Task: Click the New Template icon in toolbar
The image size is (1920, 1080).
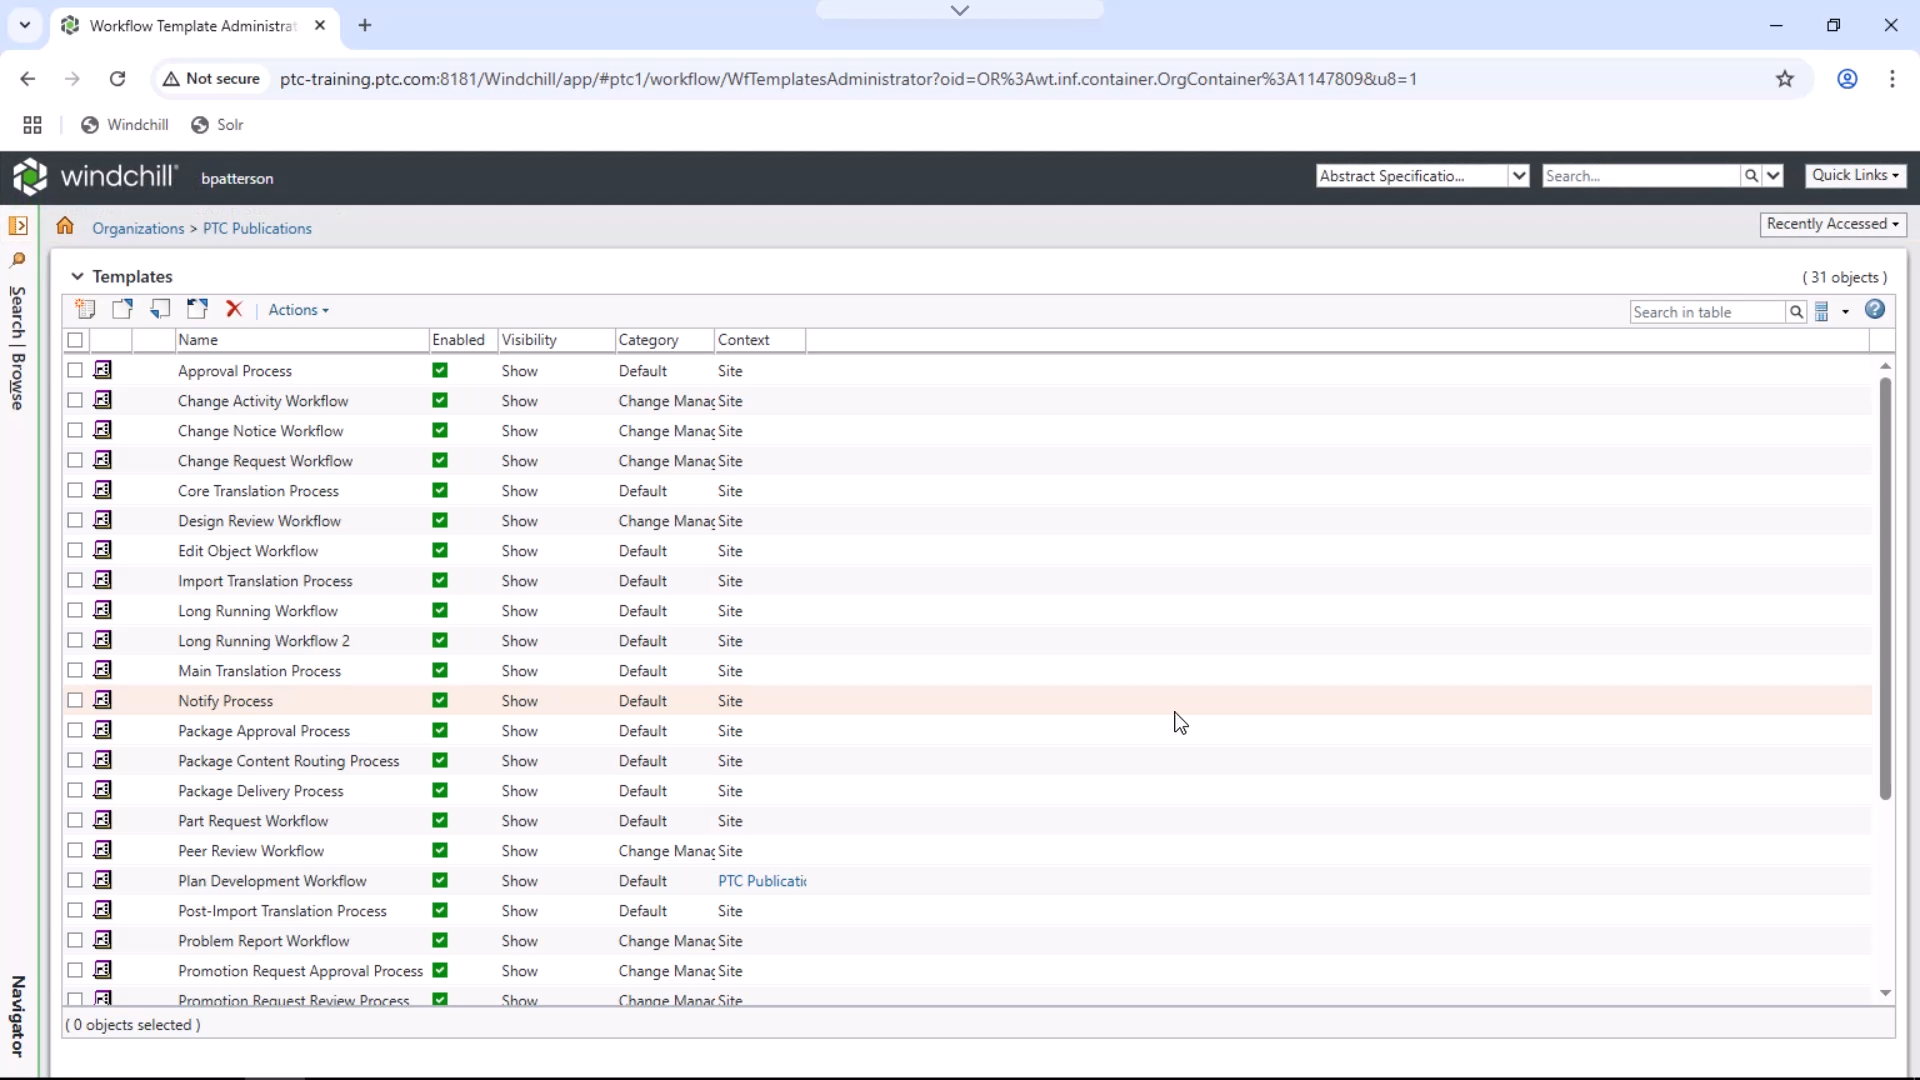Action: (x=85, y=309)
